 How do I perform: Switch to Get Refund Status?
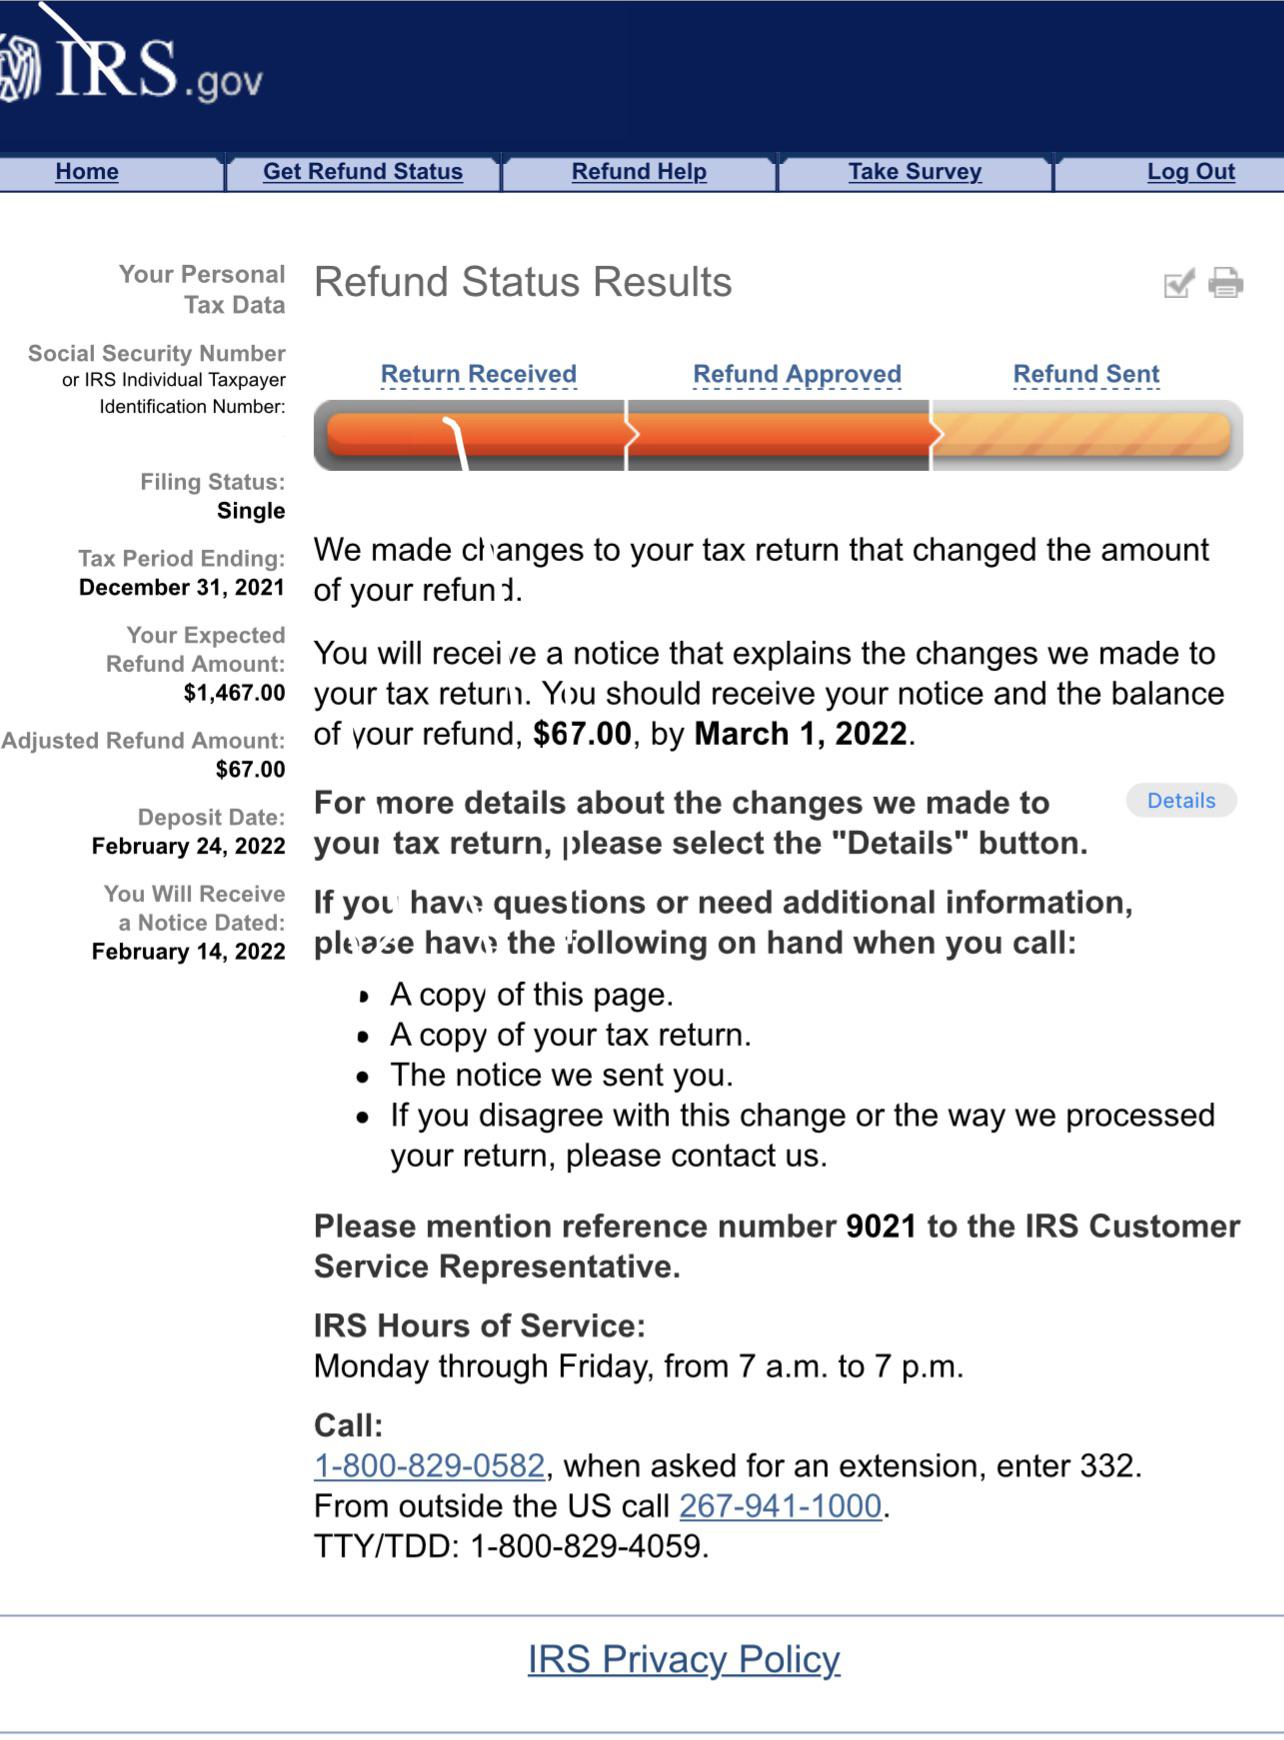pos(362,171)
